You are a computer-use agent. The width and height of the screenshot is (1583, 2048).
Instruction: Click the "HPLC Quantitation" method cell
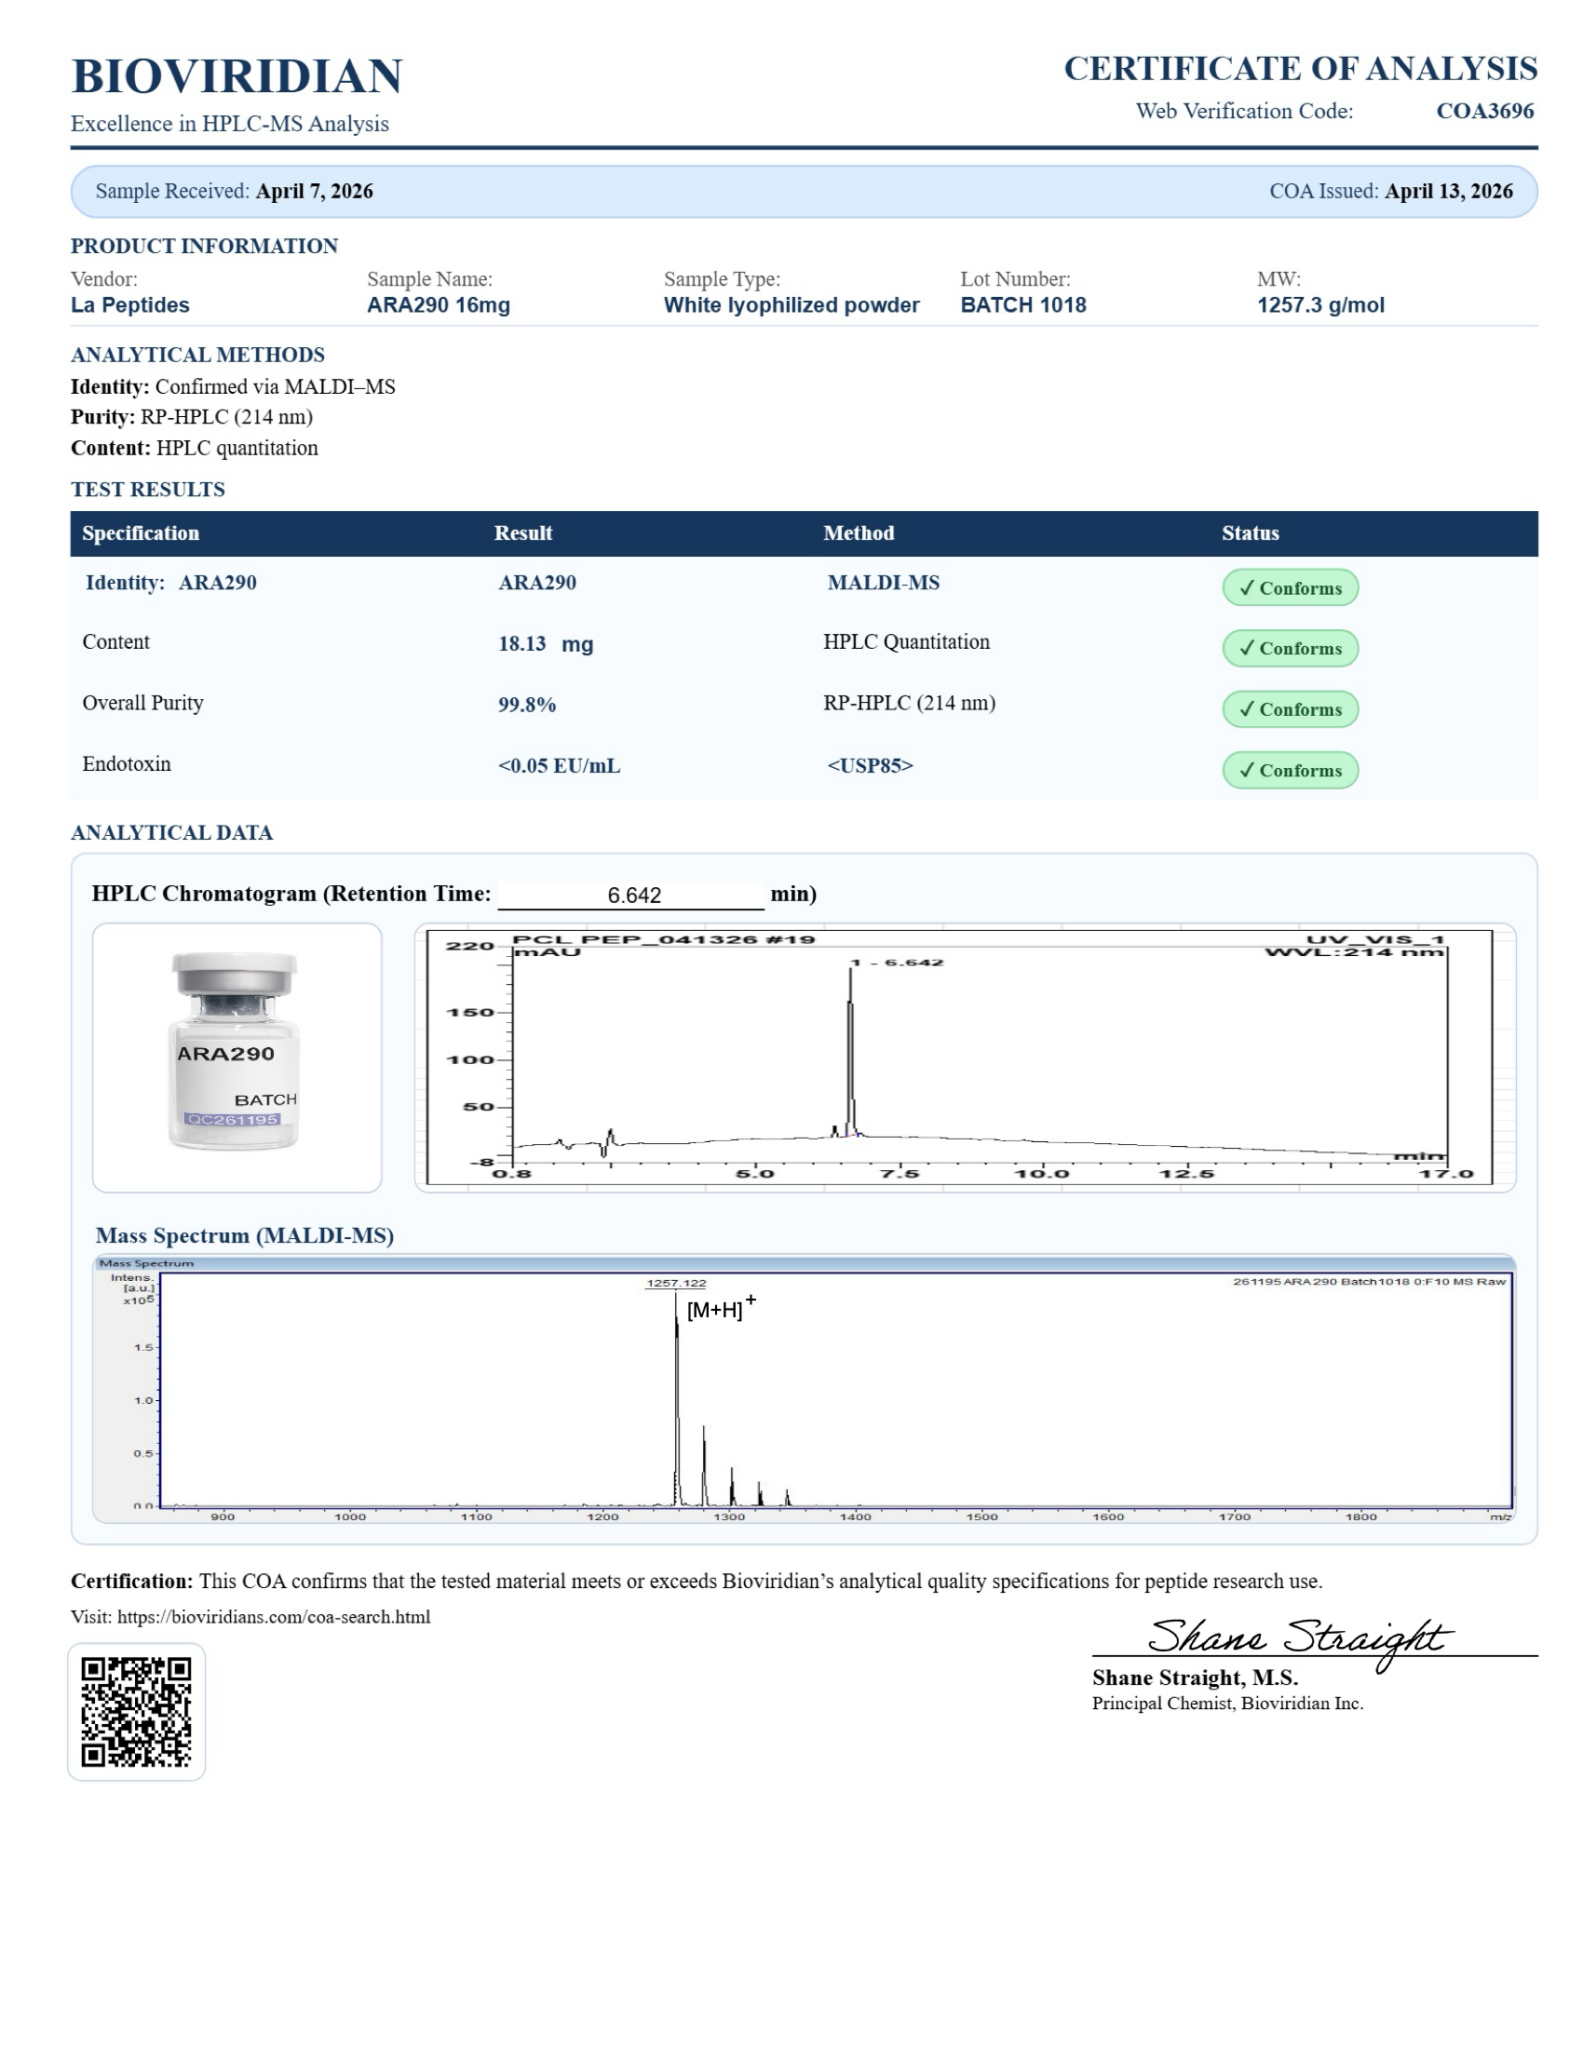coord(907,642)
